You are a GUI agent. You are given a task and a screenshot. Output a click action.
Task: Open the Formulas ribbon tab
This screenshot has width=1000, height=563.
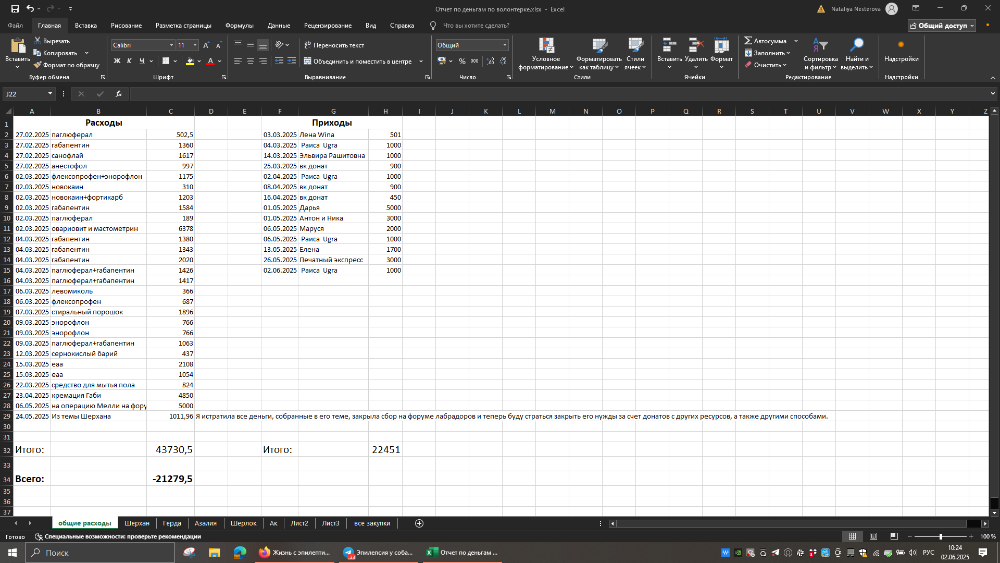(x=239, y=25)
